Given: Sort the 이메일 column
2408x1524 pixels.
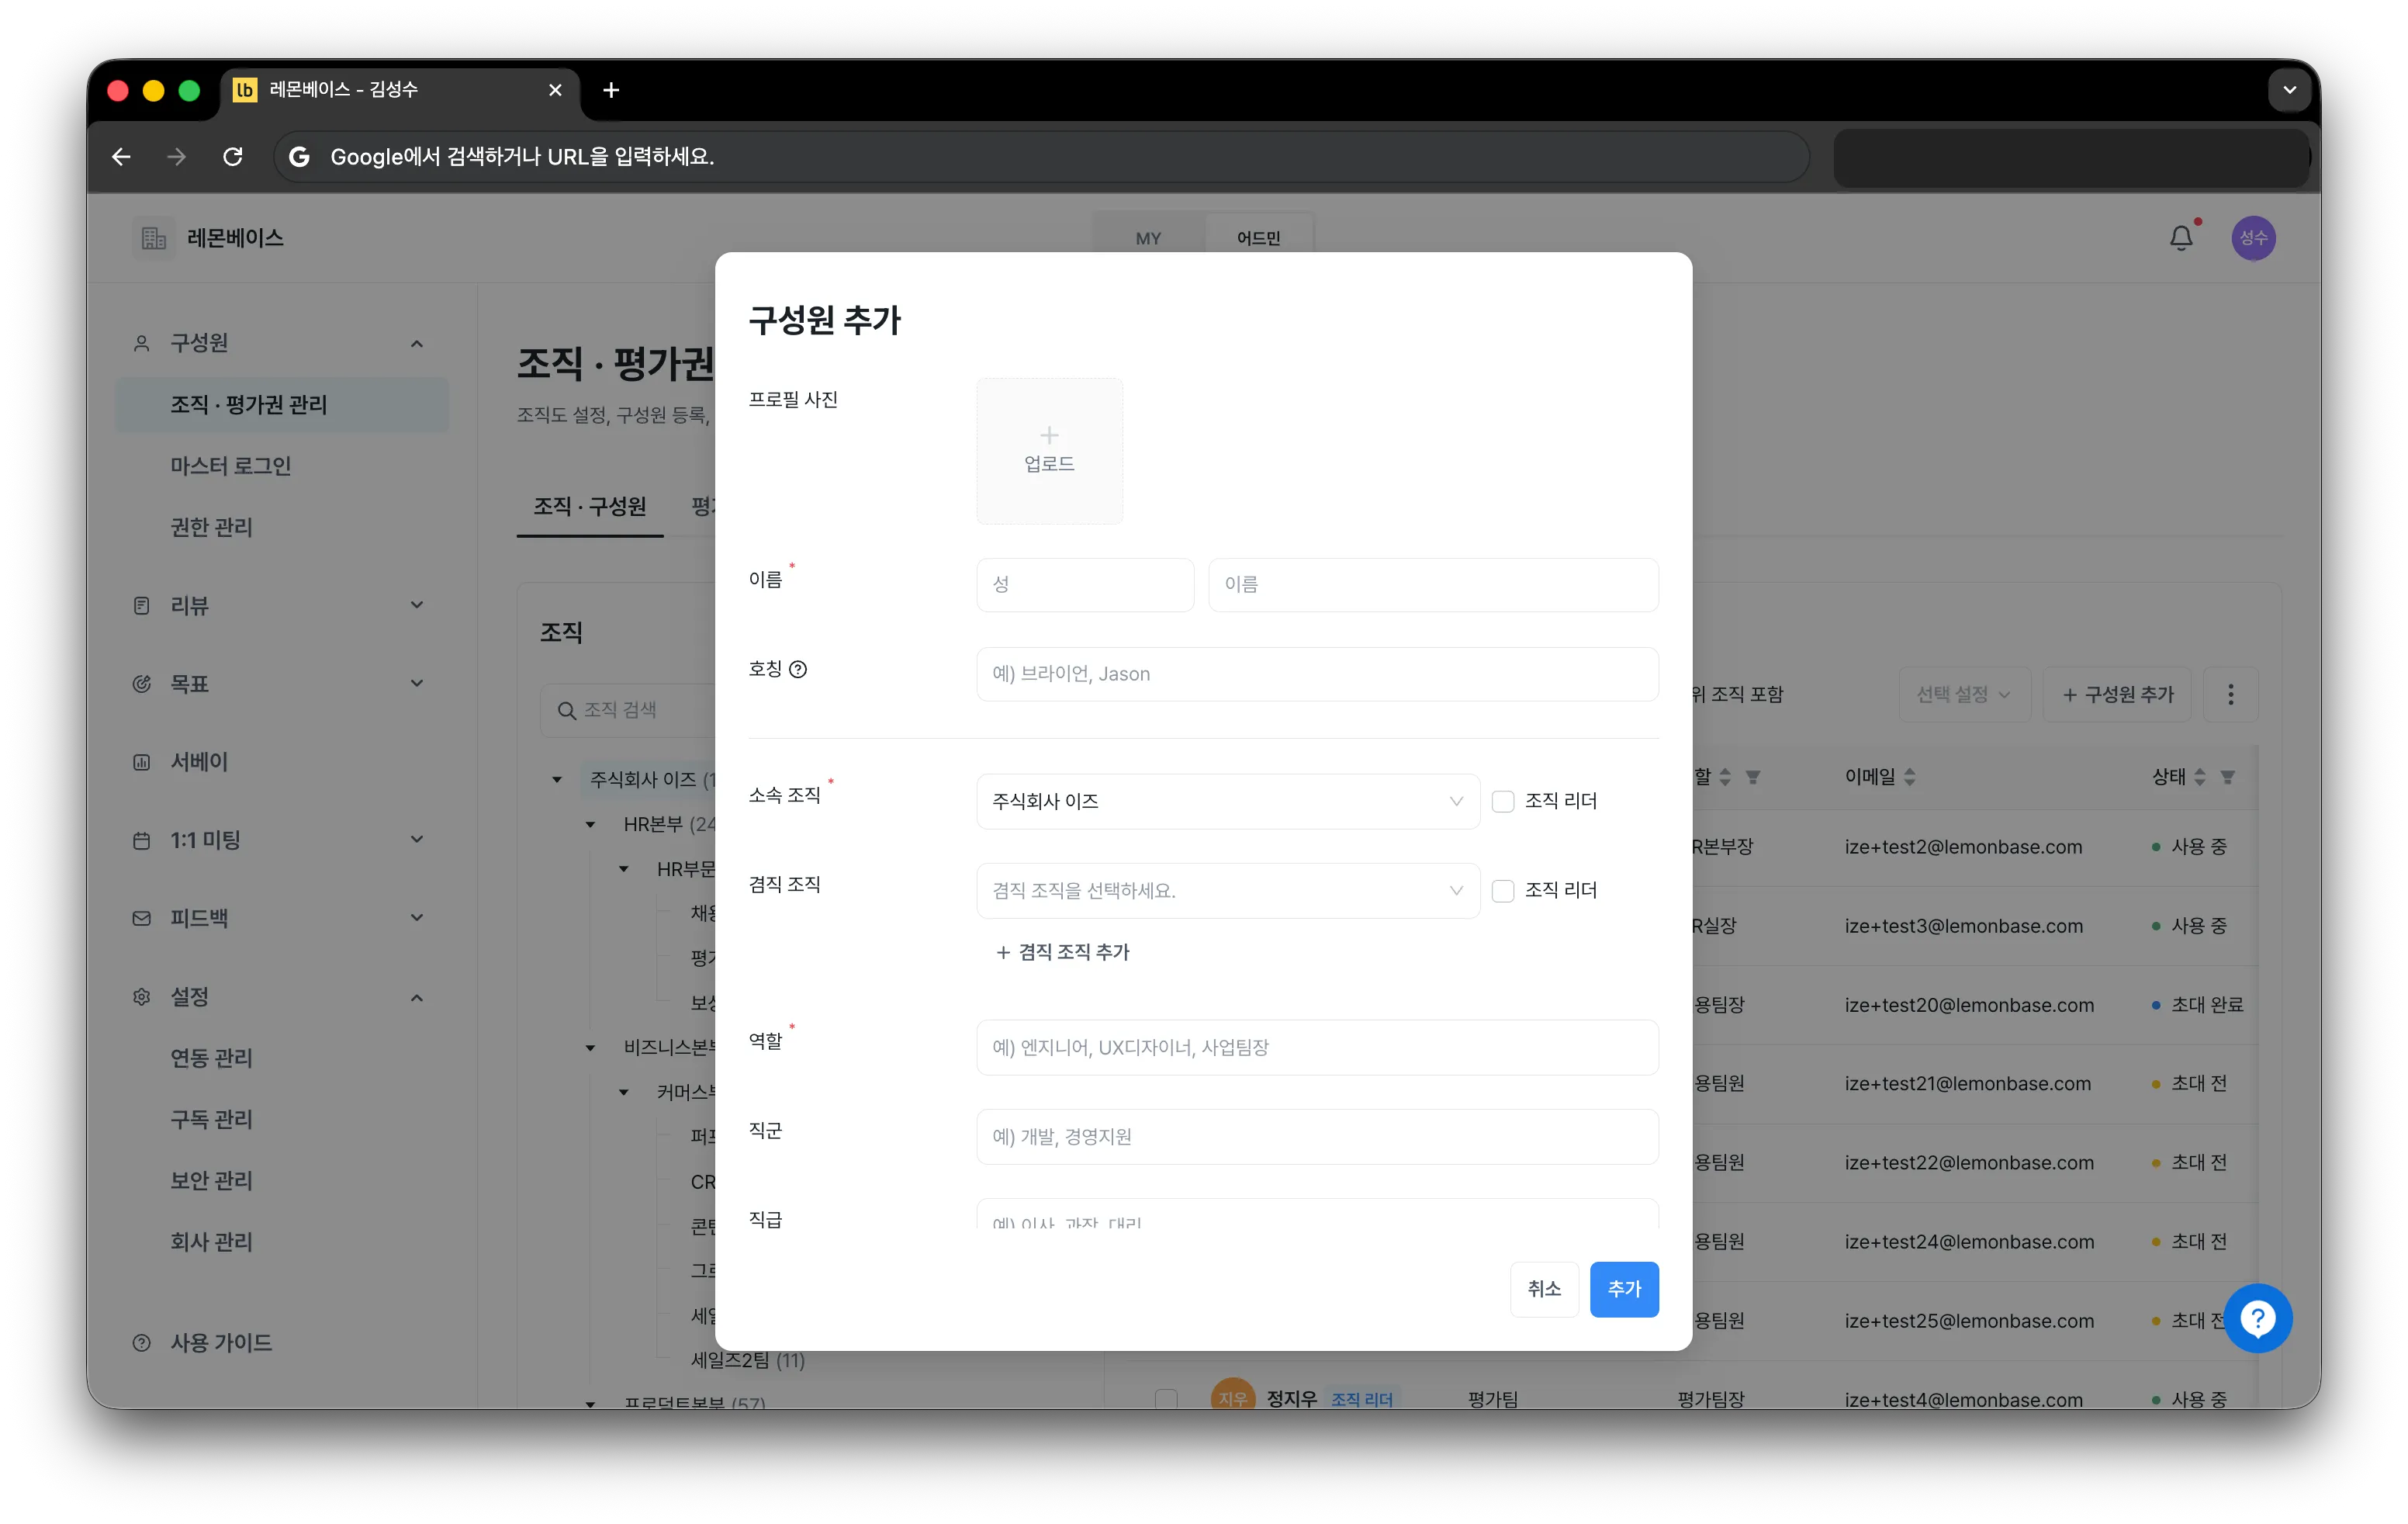Looking at the screenshot, I should 1910,776.
